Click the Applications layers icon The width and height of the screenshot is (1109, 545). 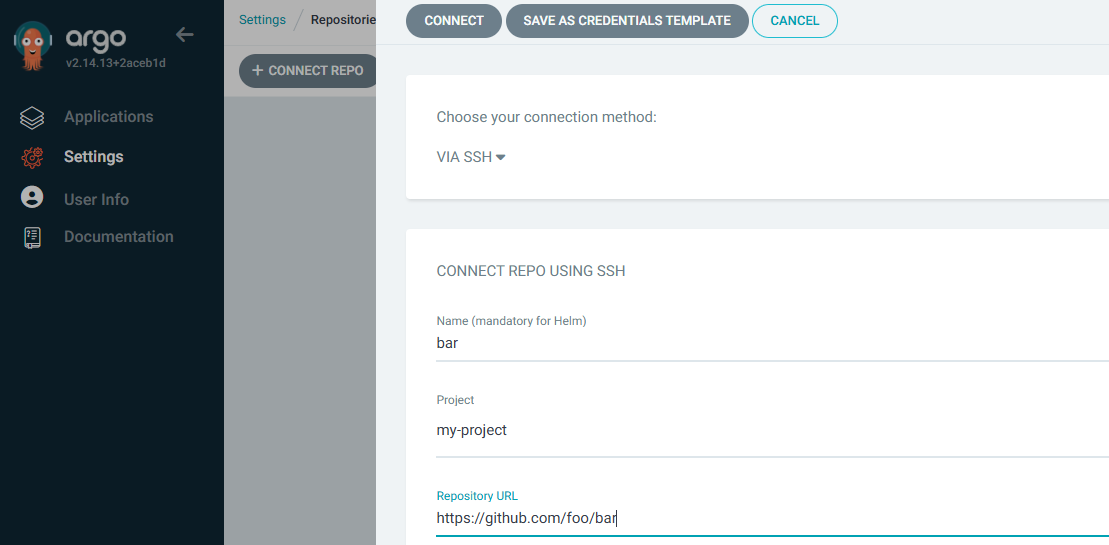pyautogui.click(x=32, y=117)
